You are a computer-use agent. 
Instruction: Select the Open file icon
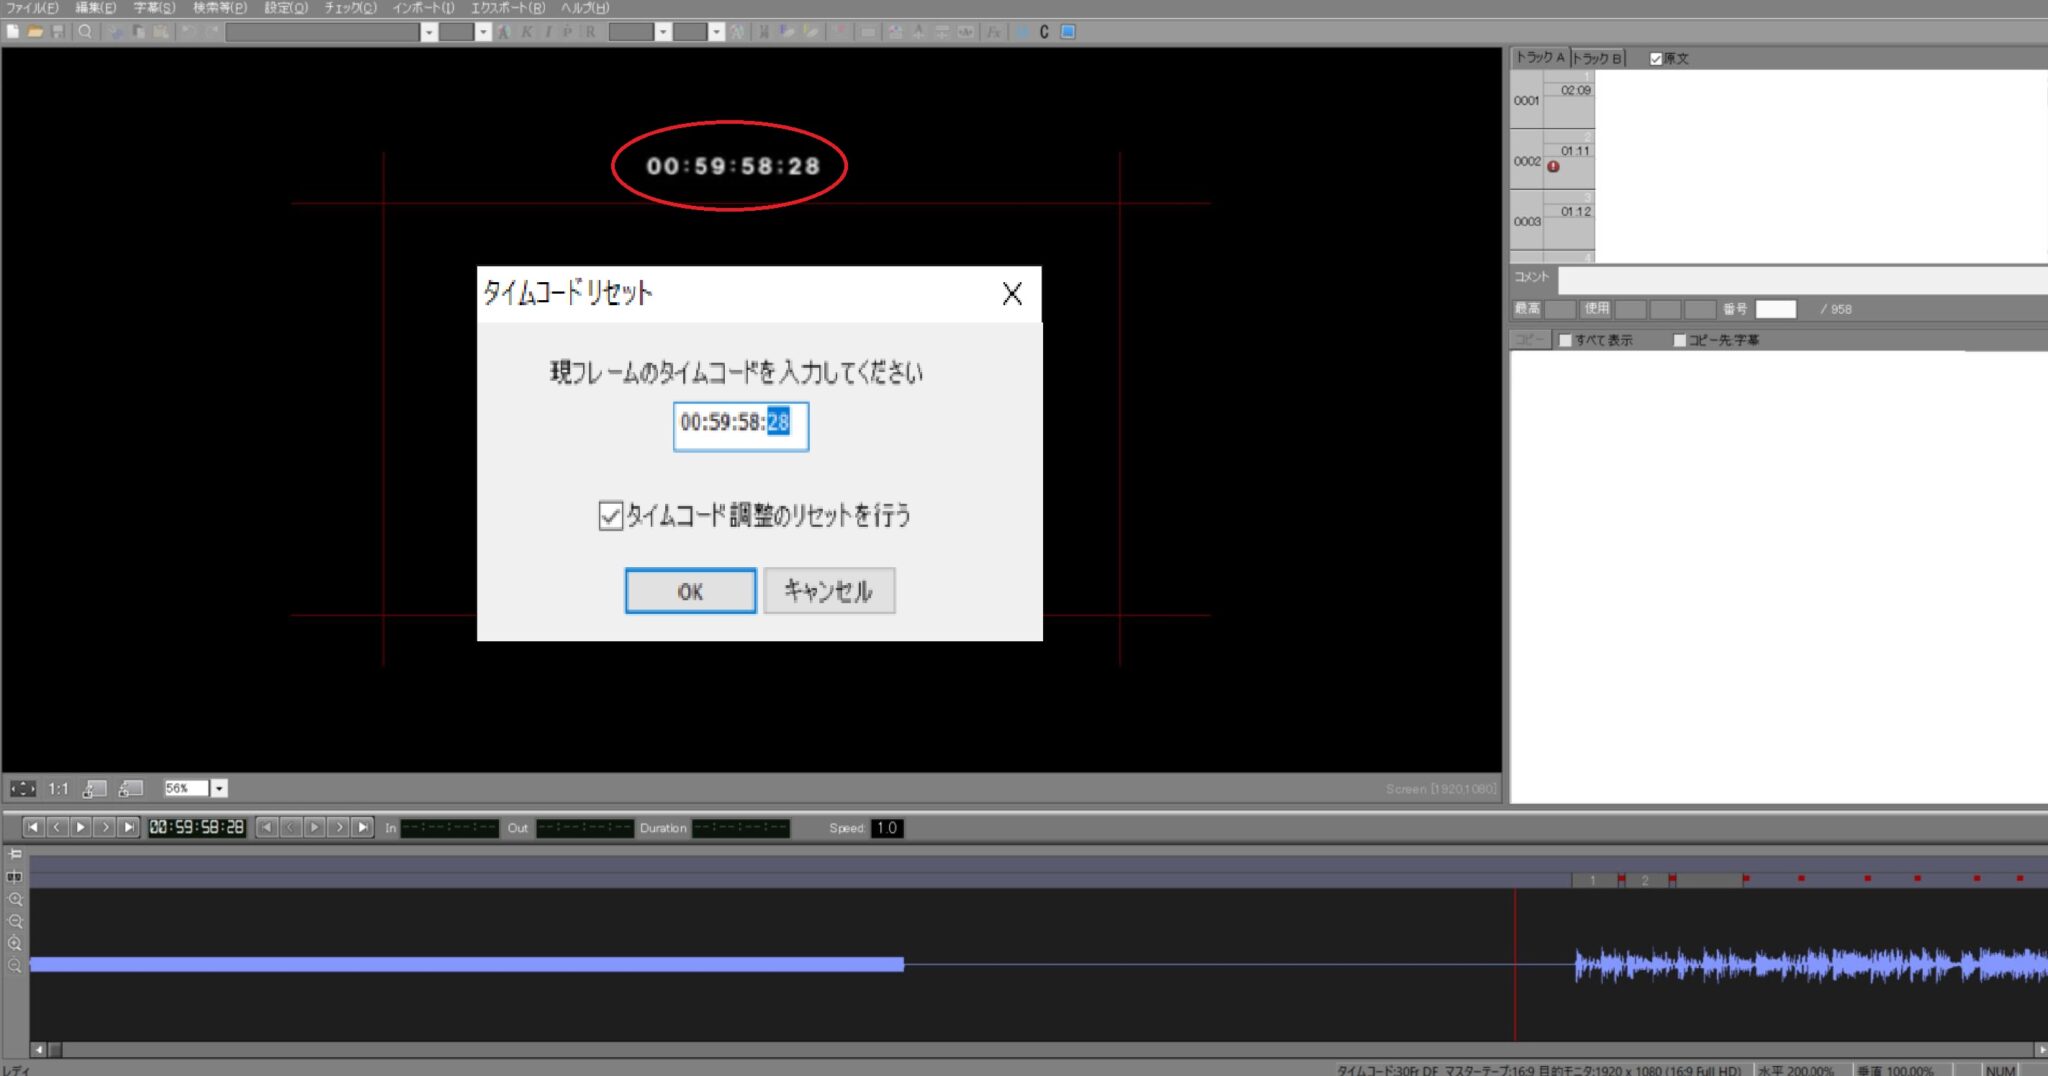click(35, 31)
